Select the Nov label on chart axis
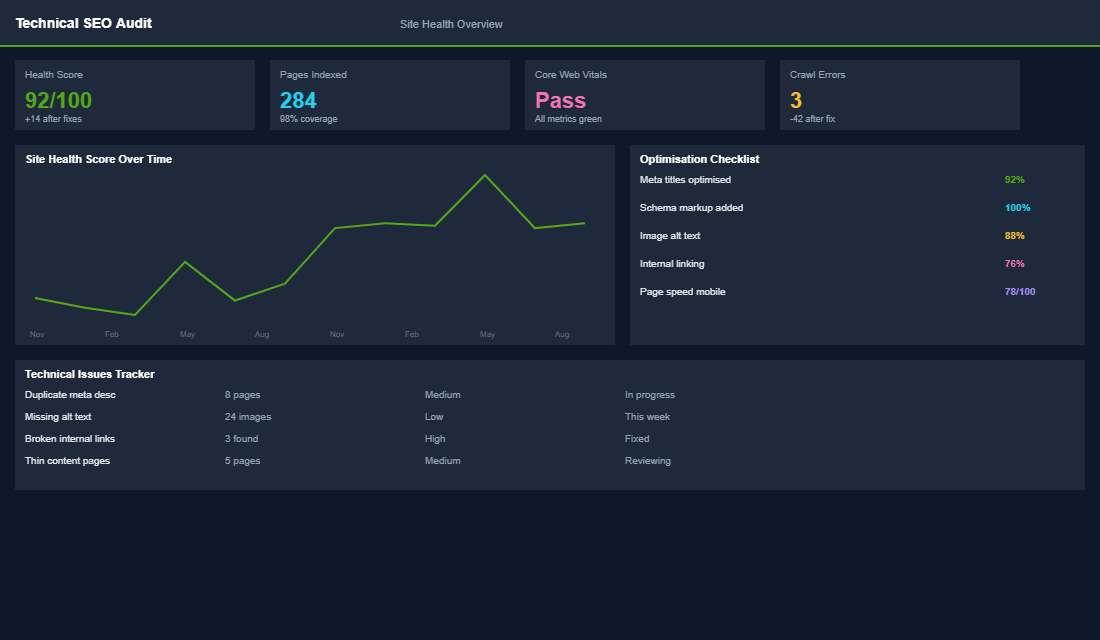The height and width of the screenshot is (640, 1100). (37, 334)
